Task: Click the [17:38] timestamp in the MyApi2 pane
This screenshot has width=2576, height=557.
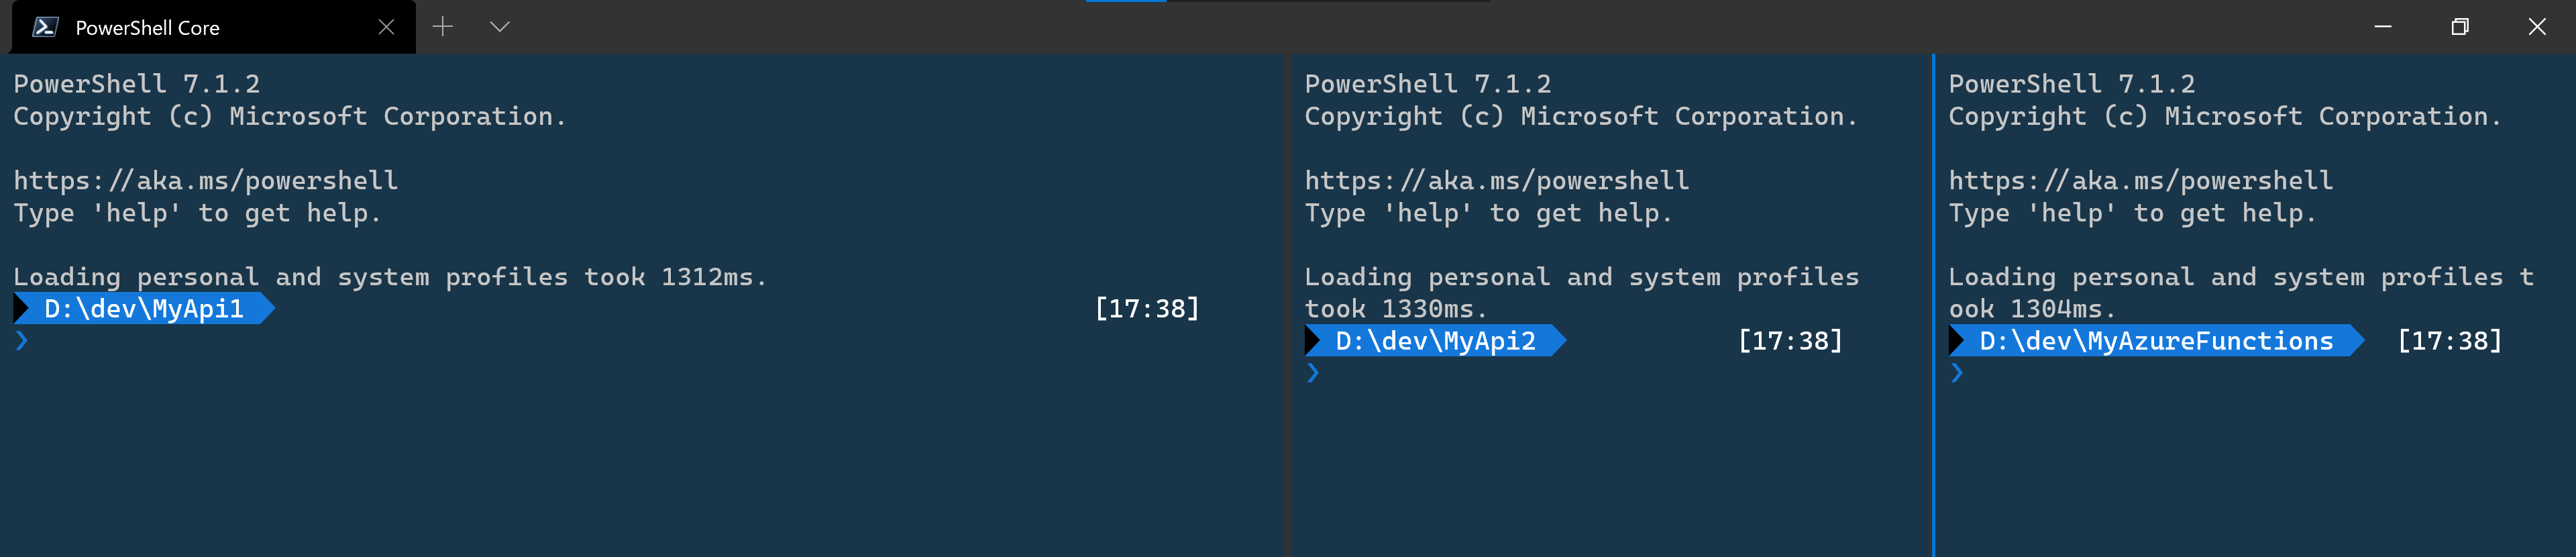Action: 1791,341
